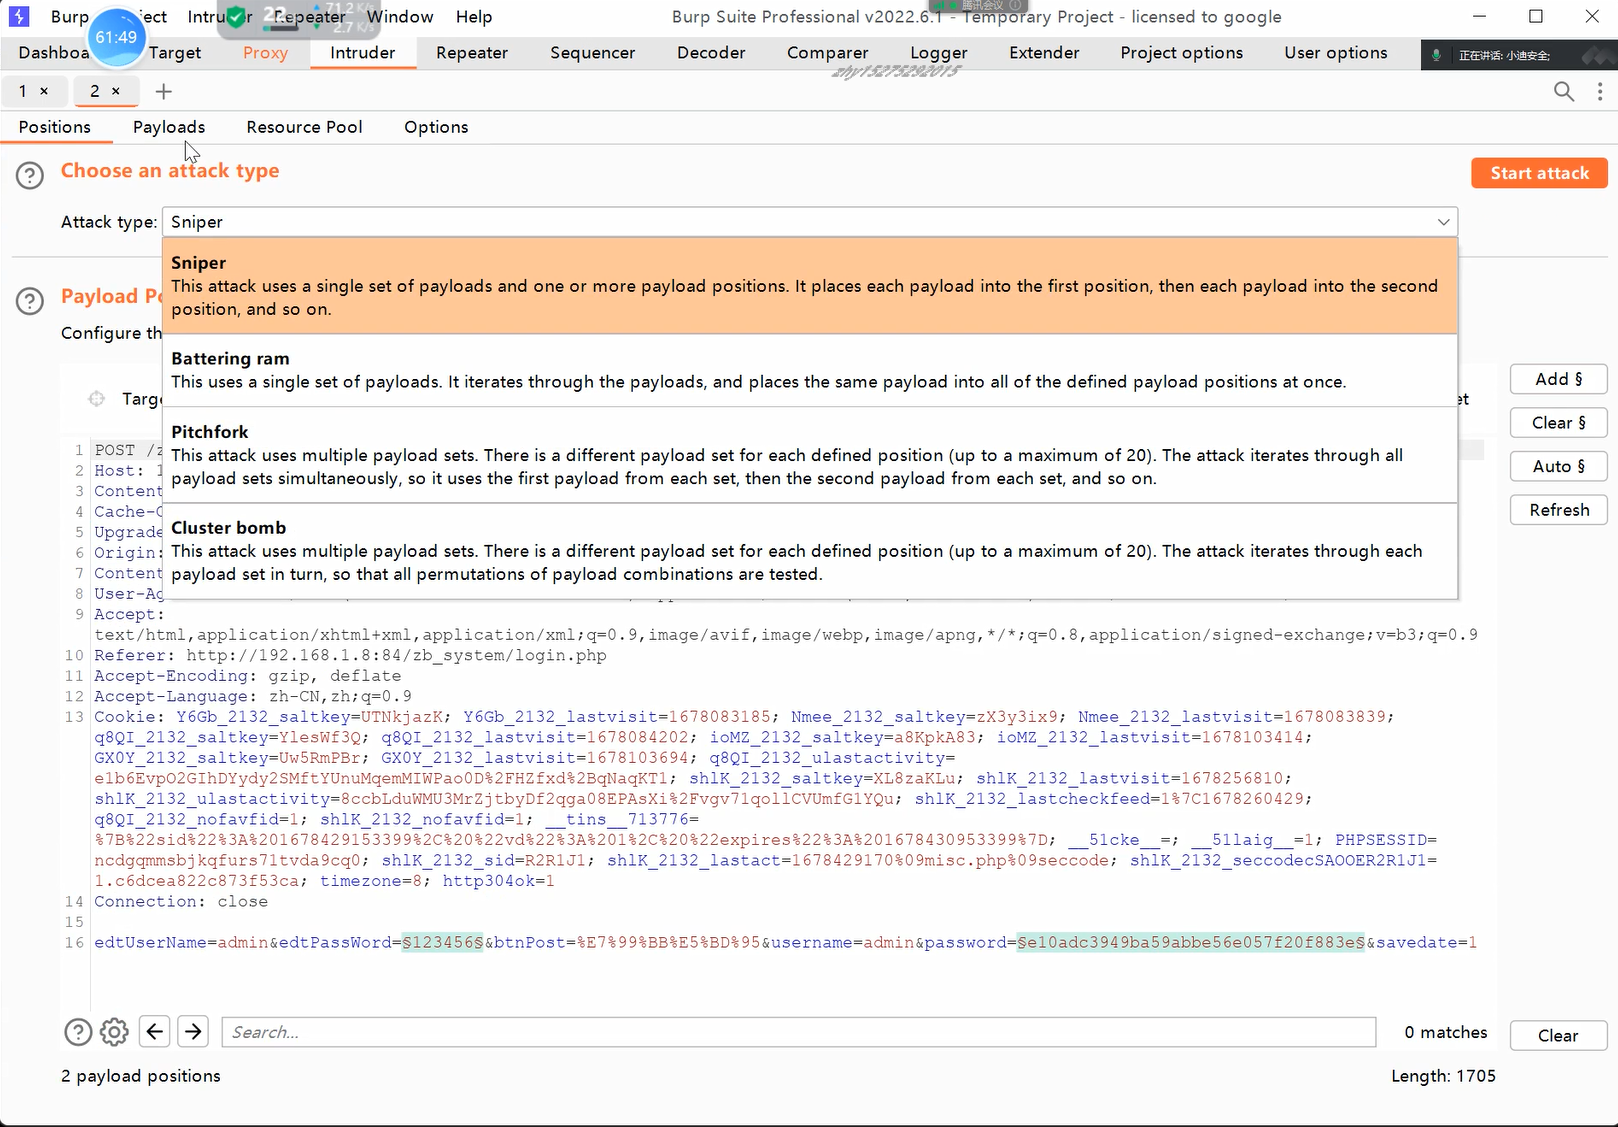Image resolution: width=1618 pixels, height=1127 pixels.
Task: Click the Referer header line
Action: point(350,655)
